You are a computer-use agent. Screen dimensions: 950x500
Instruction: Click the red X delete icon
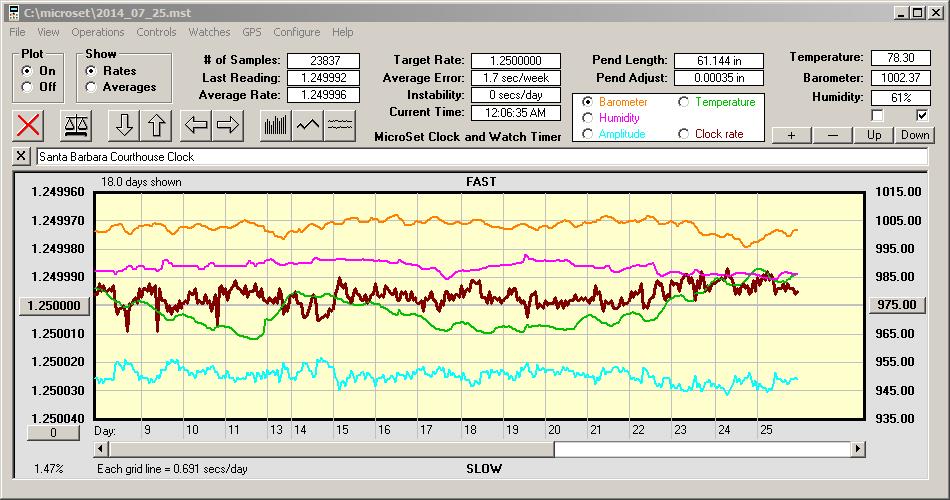pyautogui.click(x=28, y=125)
